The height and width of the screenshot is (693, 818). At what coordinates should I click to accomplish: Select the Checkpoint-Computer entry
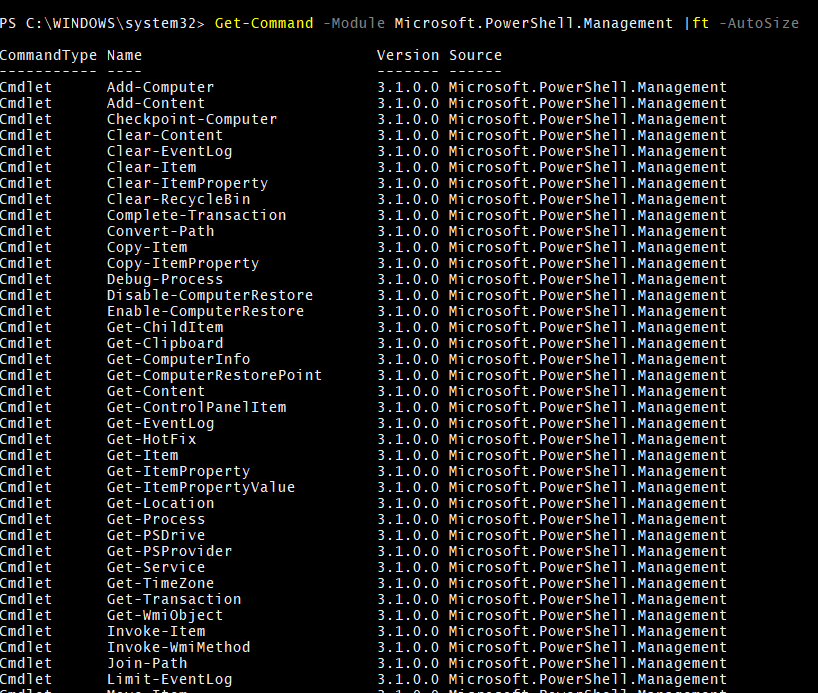(x=192, y=119)
